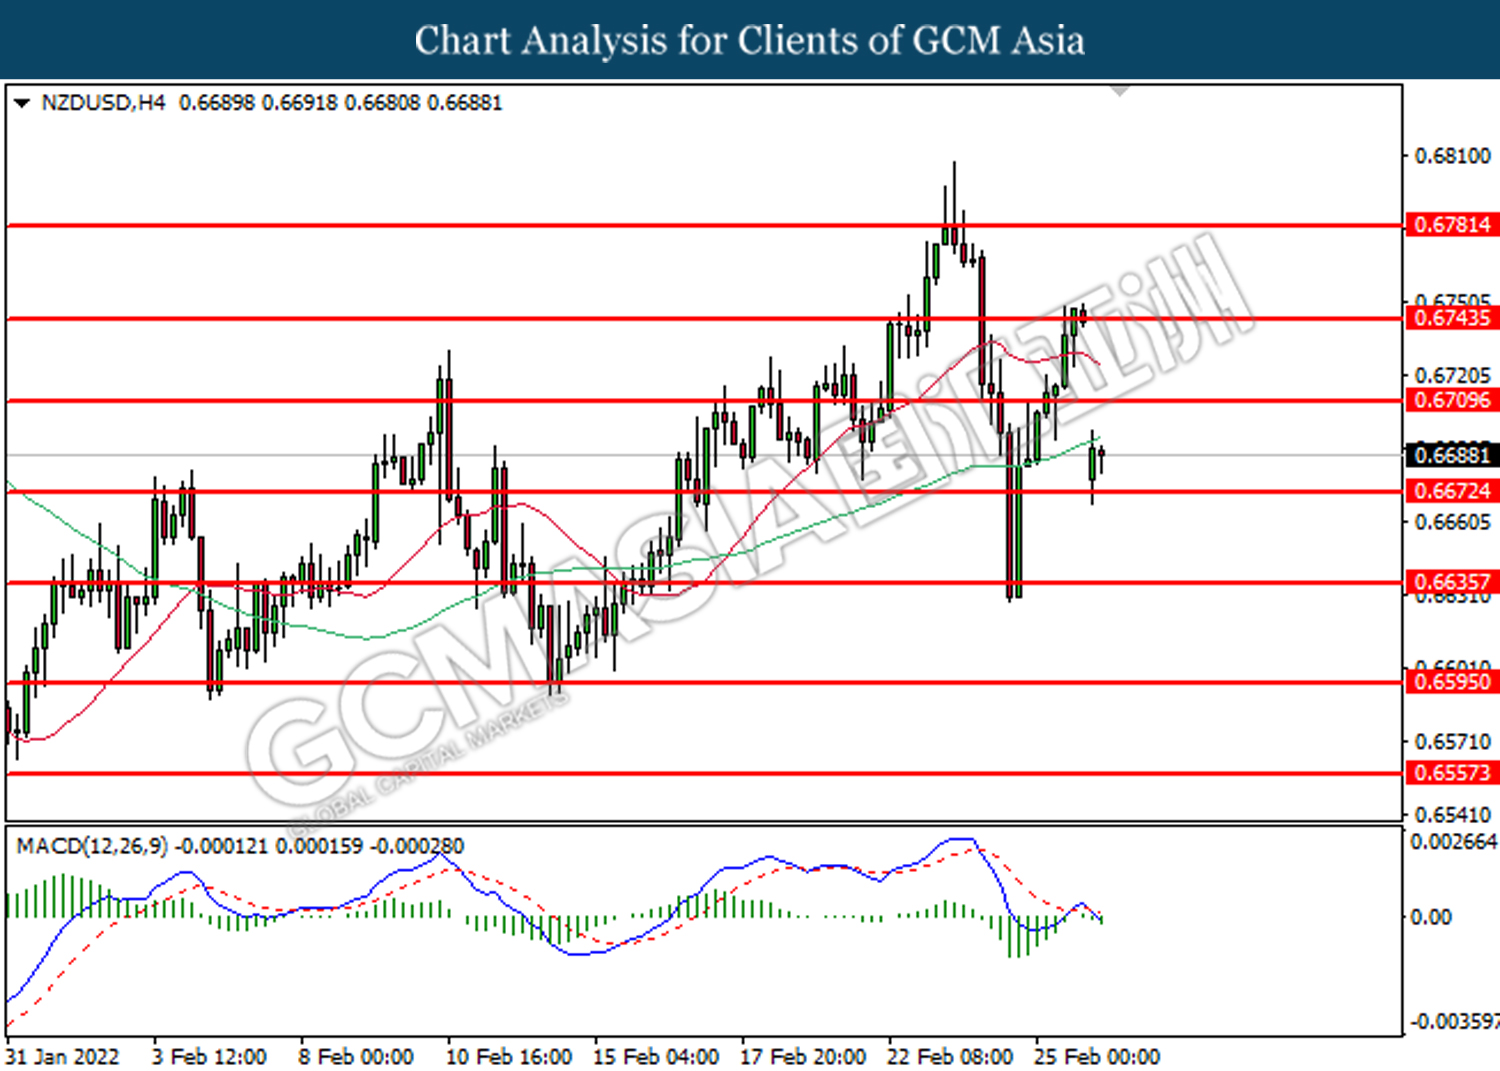Image resolution: width=1500 pixels, height=1071 pixels.
Task: Select the 0.66724 support price label
Action: pos(1452,491)
